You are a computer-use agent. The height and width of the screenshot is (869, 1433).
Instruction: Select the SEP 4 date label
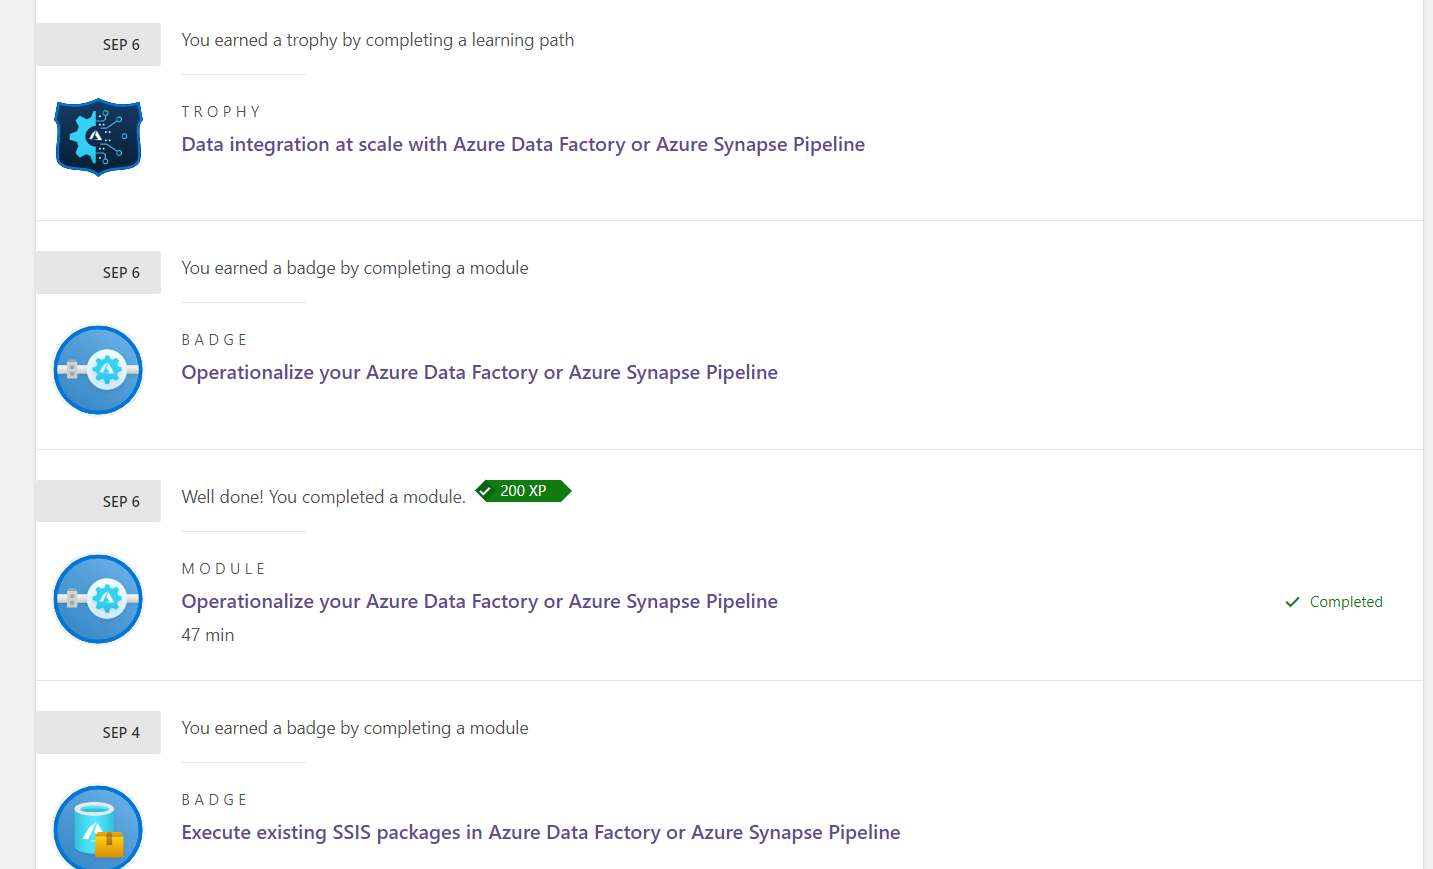pyautogui.click(x=97, y=732)
